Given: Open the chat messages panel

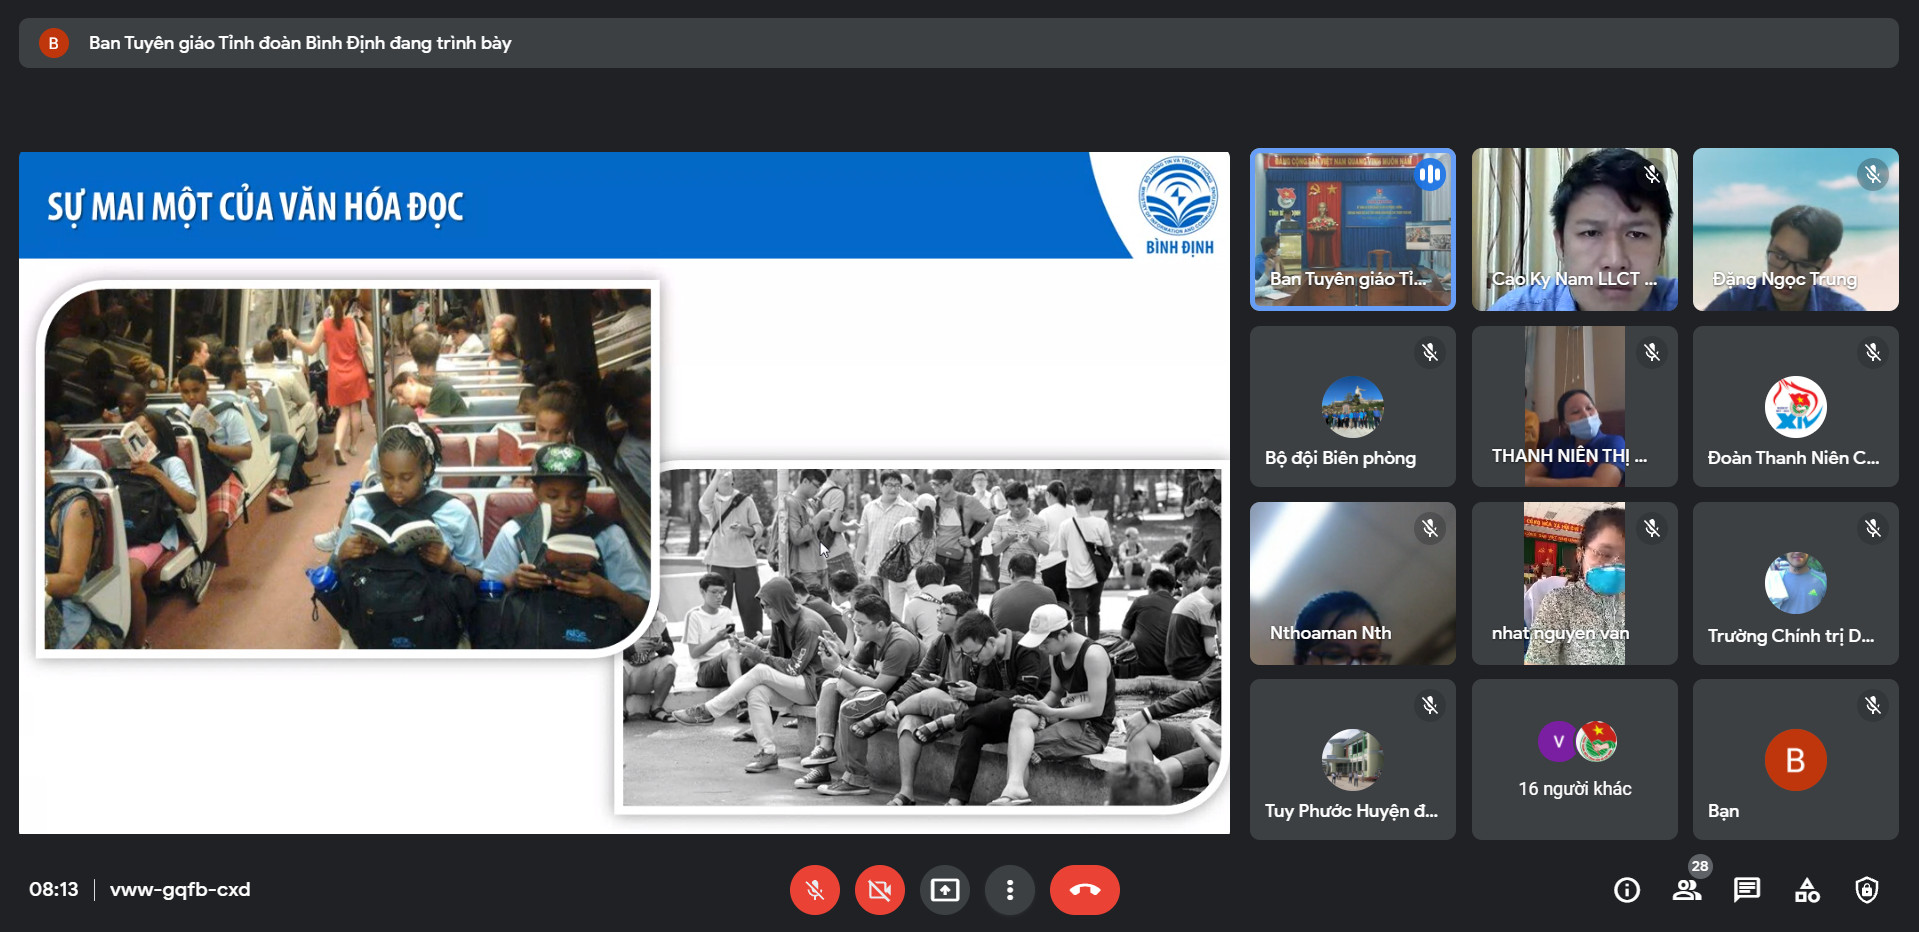Looking at the screenshot, I should tap(1746, 890).
